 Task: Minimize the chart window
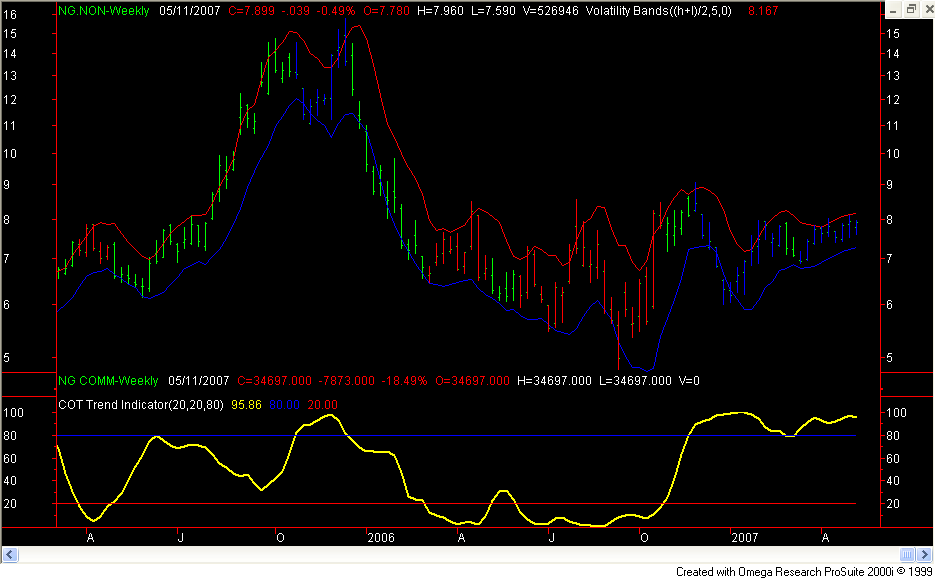click(x=893, y=10)
